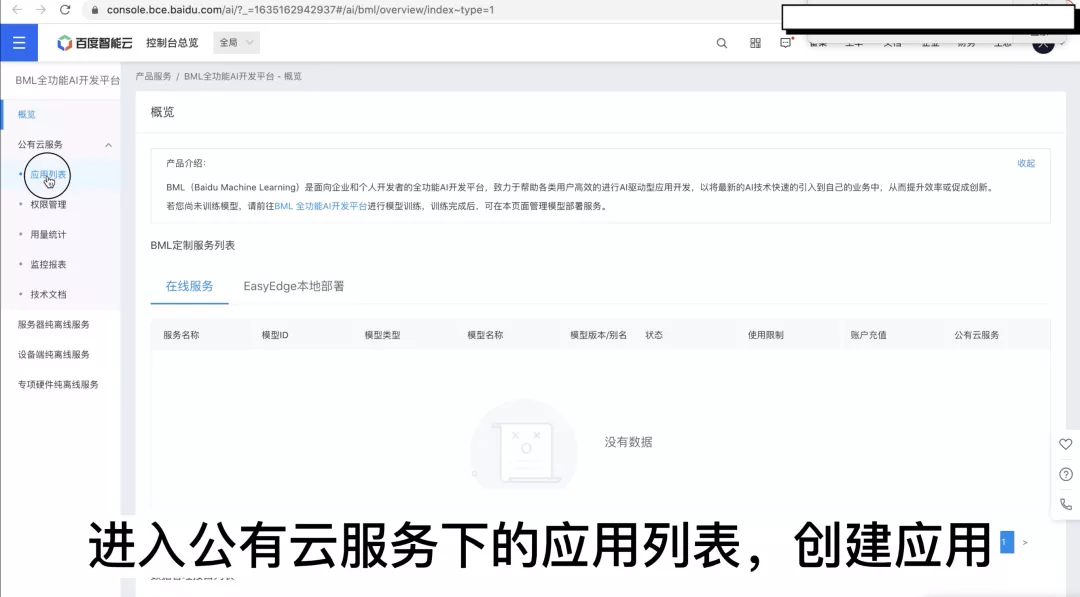This screenshot has width=1080, height=597.
Task: Open 服务器纯离线服务 in the sidebar
Action: (x=54, y=324)
